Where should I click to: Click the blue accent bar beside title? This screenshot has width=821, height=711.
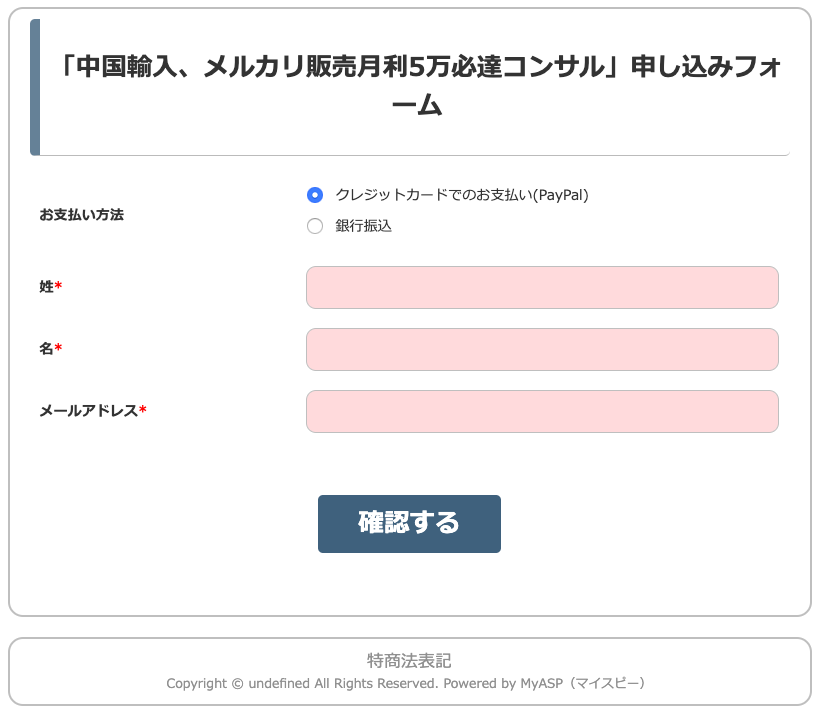point(35,87)
